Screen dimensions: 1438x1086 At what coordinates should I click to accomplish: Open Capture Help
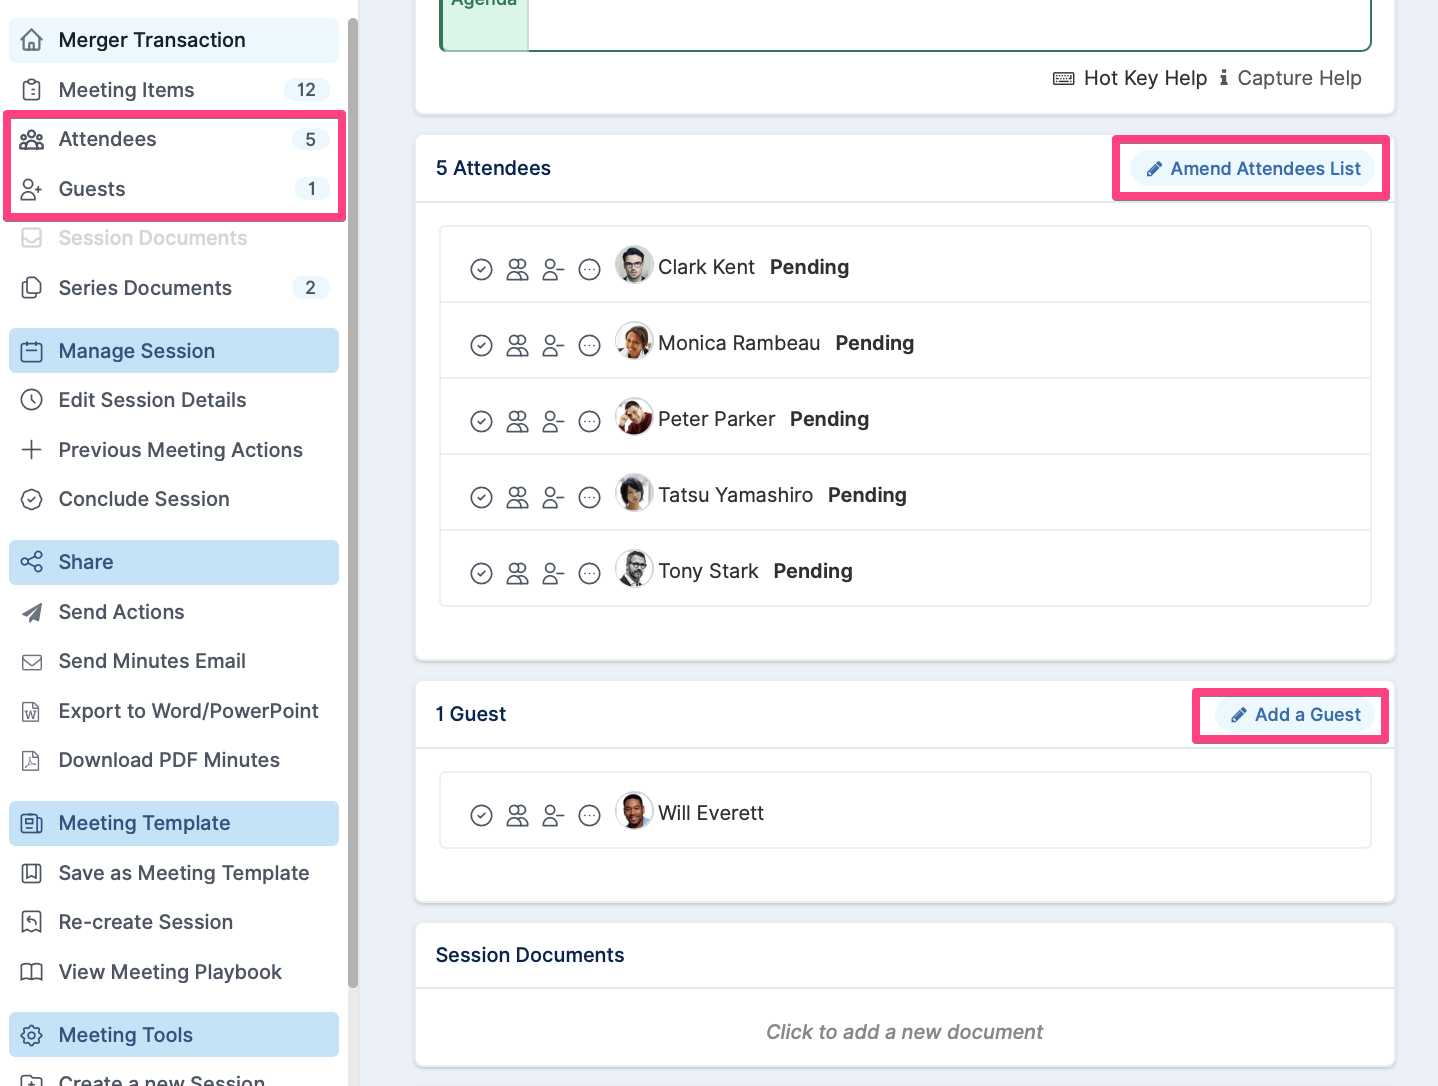pos(1290,78)
